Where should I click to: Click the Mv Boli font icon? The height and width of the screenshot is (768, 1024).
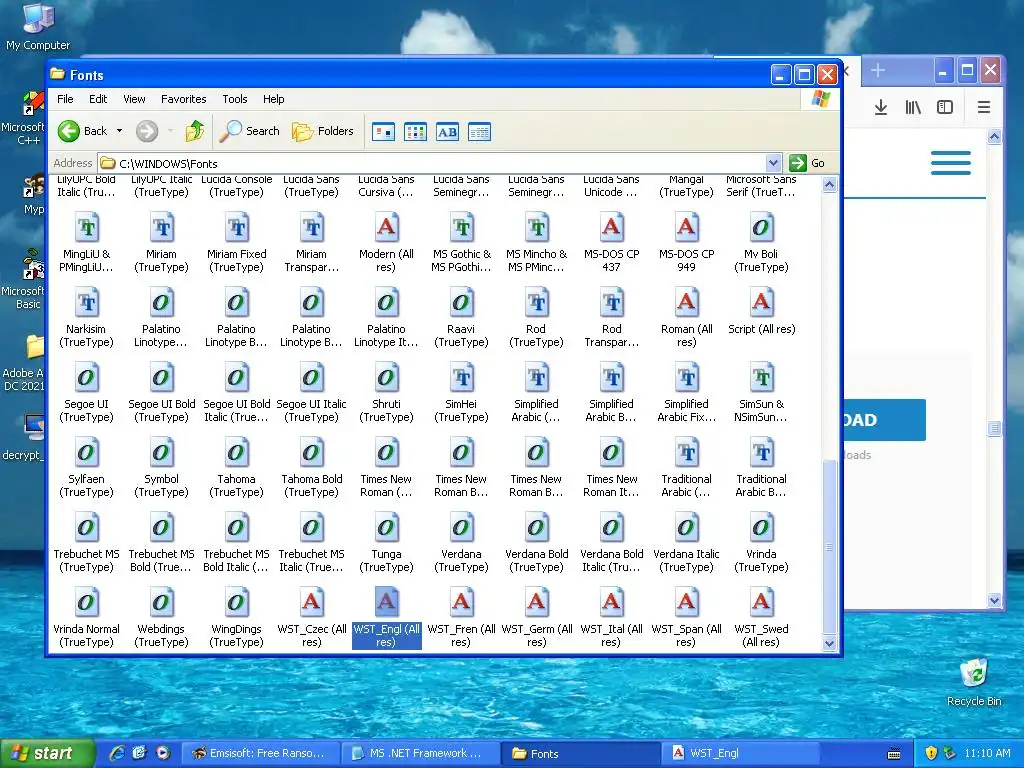tap(761, 227)
